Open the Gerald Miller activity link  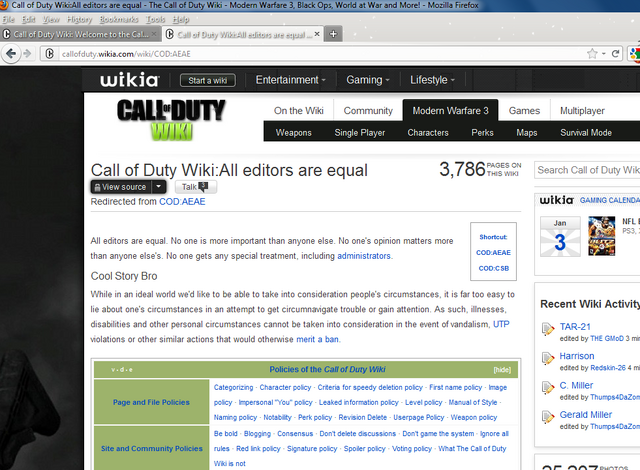pyautogui.click(x=585, y=415)
